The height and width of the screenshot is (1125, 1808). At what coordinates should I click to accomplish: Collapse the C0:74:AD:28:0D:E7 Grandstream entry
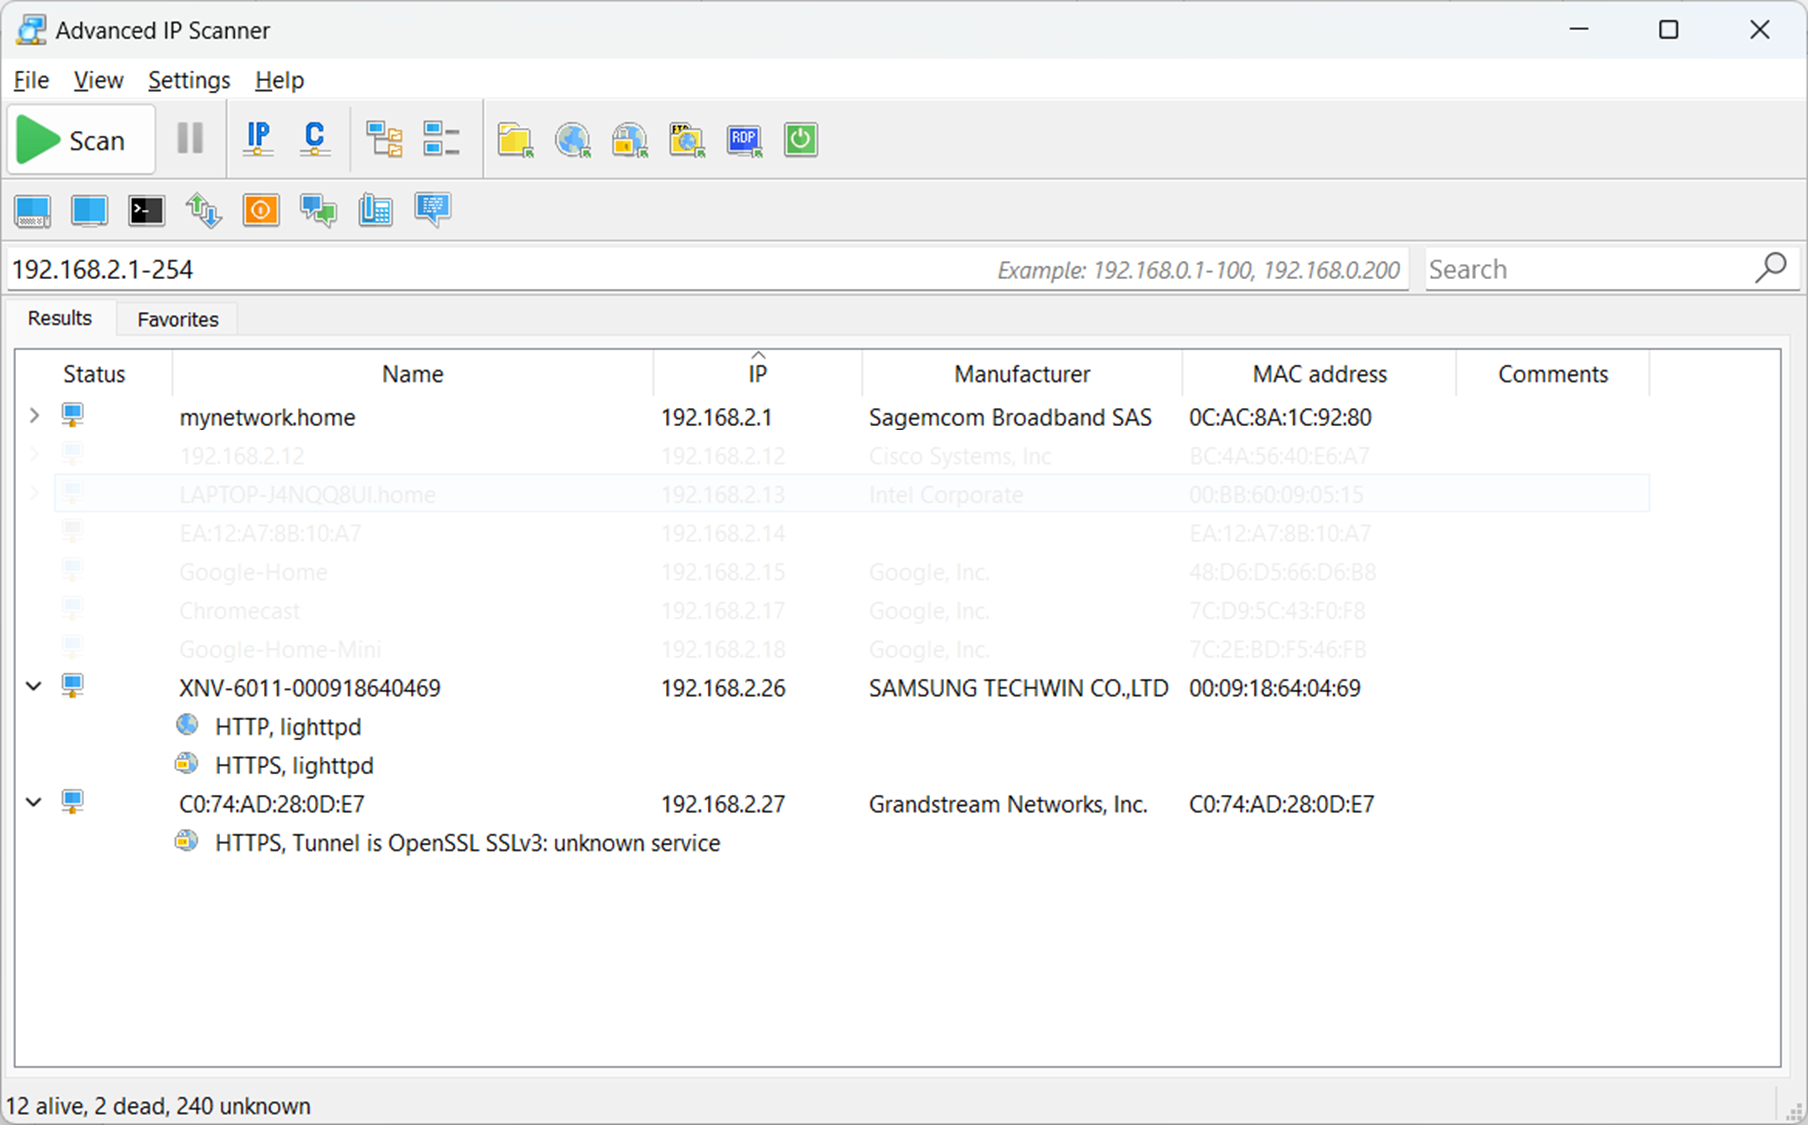point(34,802)
